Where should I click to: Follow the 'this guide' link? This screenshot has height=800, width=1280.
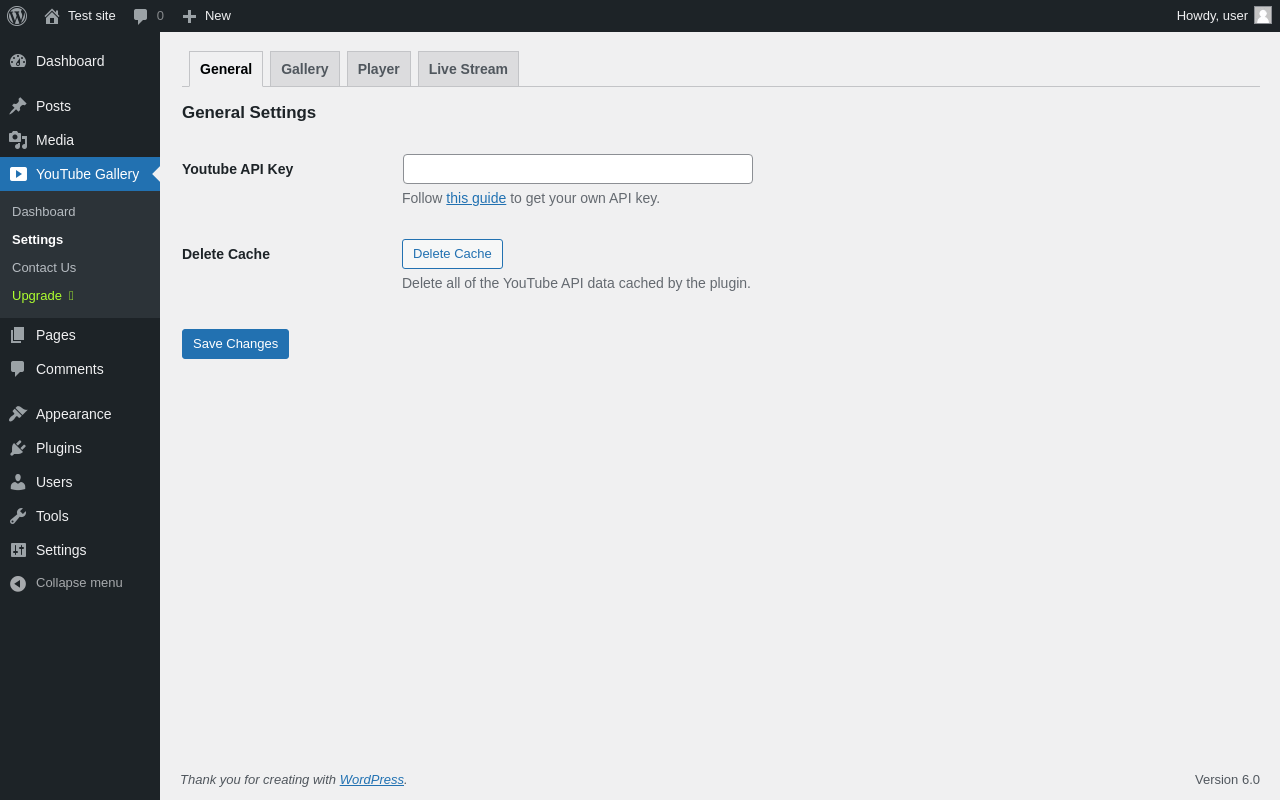[x=476, y=198]
